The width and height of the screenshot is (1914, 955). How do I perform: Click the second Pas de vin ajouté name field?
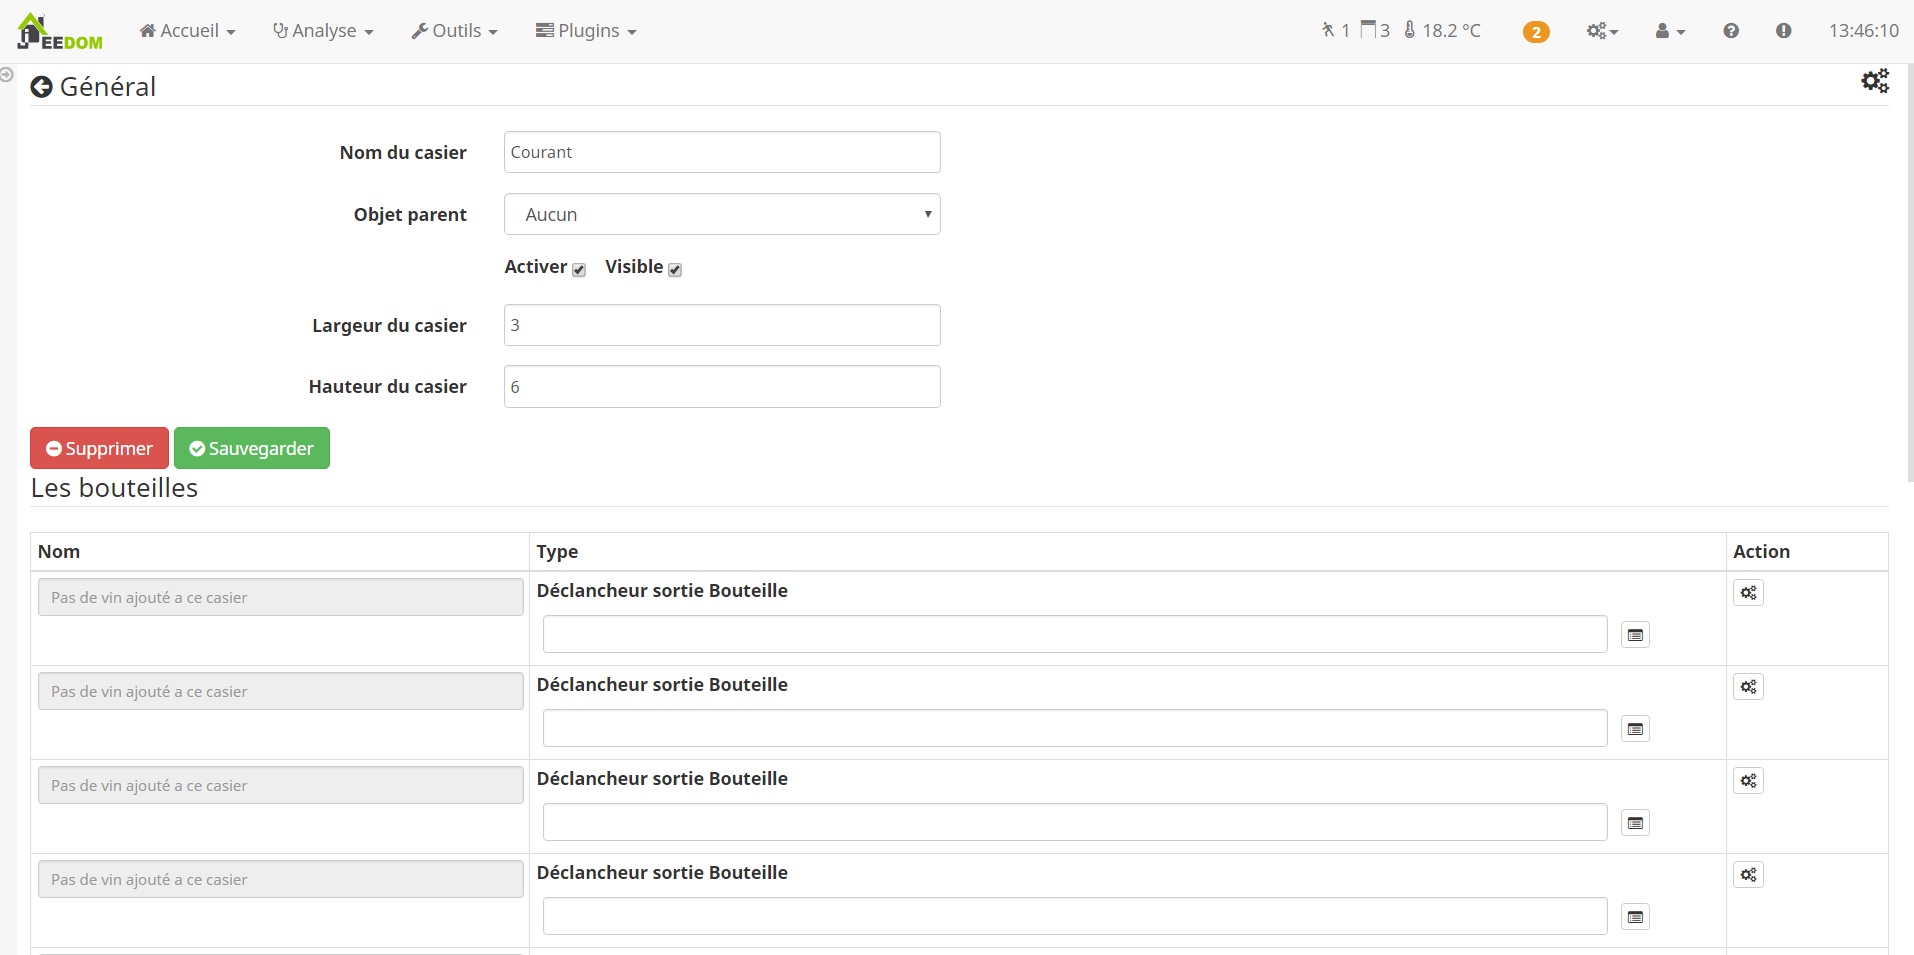coord(281,691)
